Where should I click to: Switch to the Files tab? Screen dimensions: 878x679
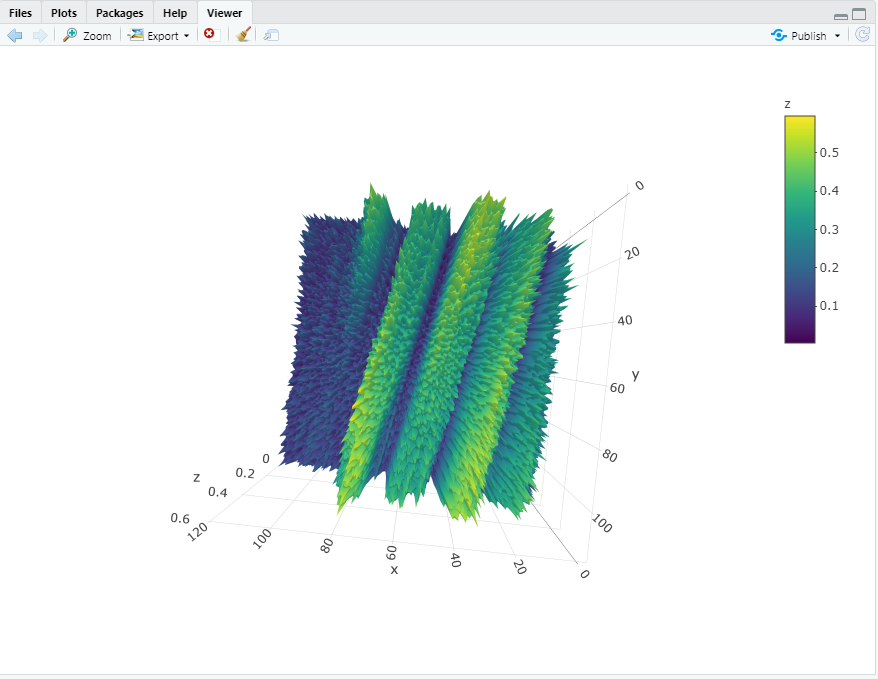[20, 13]
